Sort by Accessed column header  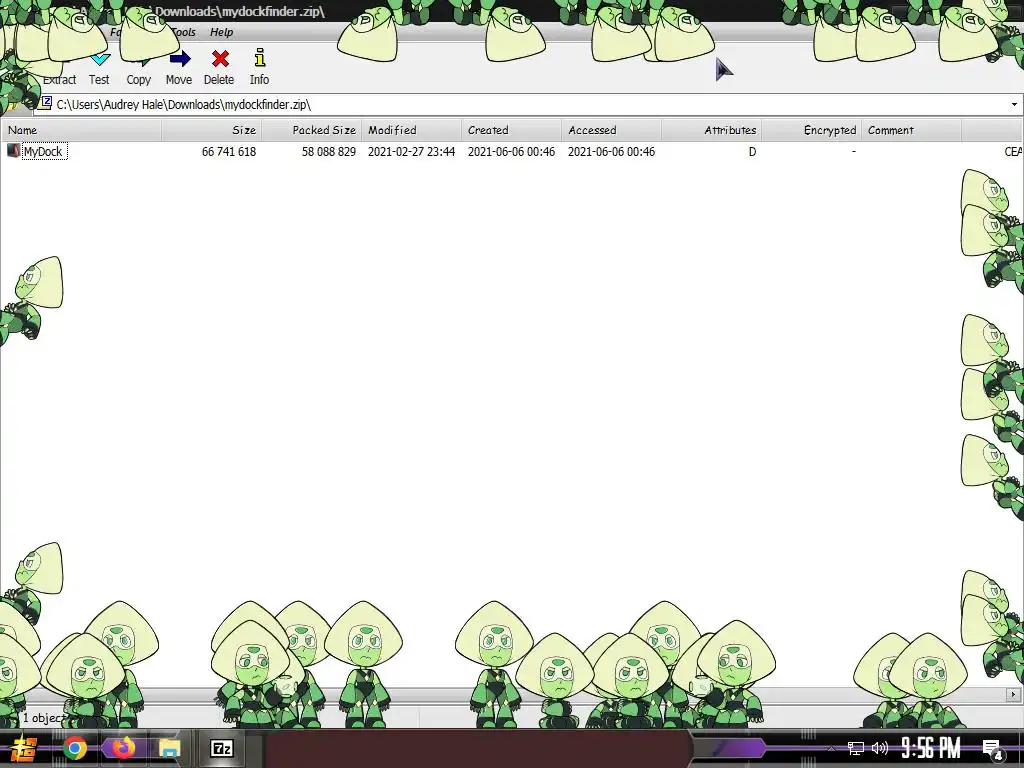611,130
